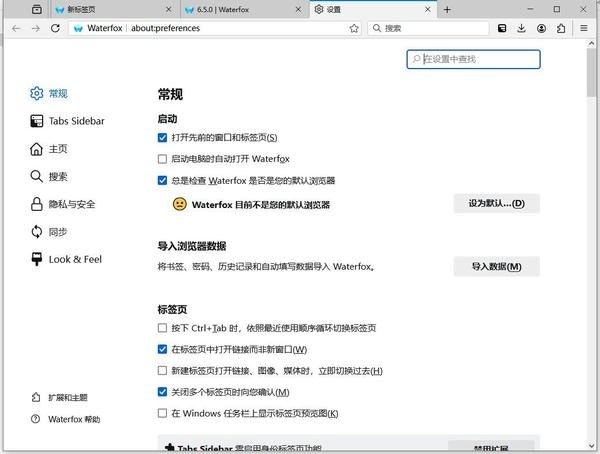600x454 pixels.
Task: Click 导入数据 button
Action: click(x=497, y=266)
